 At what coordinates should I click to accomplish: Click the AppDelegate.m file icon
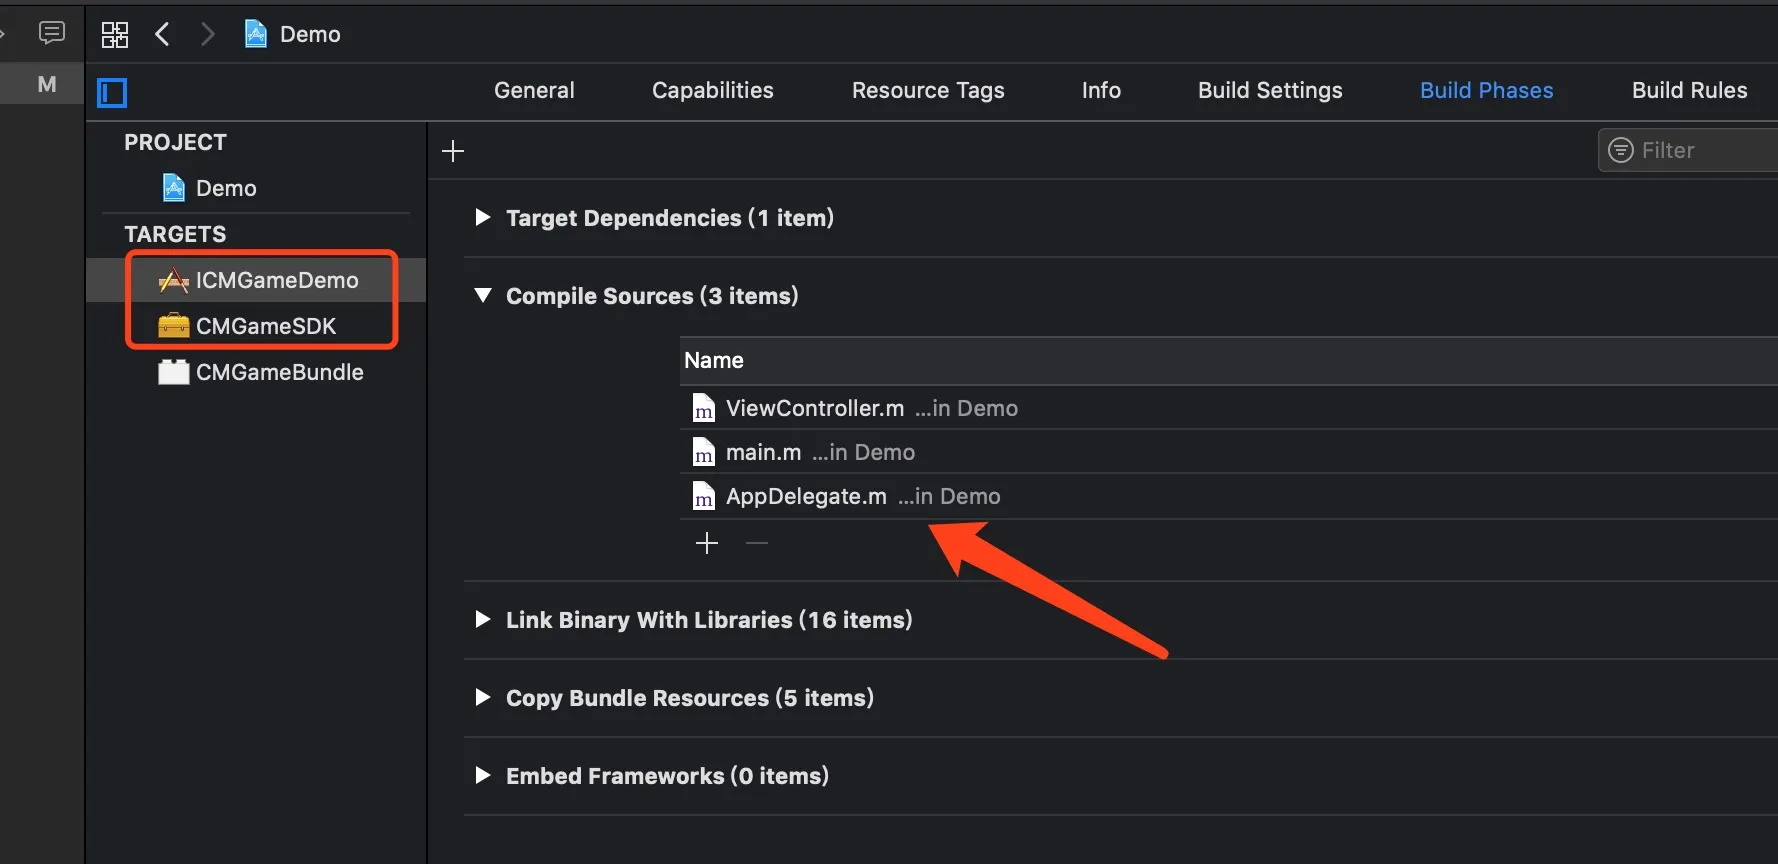tap(704, 496)
